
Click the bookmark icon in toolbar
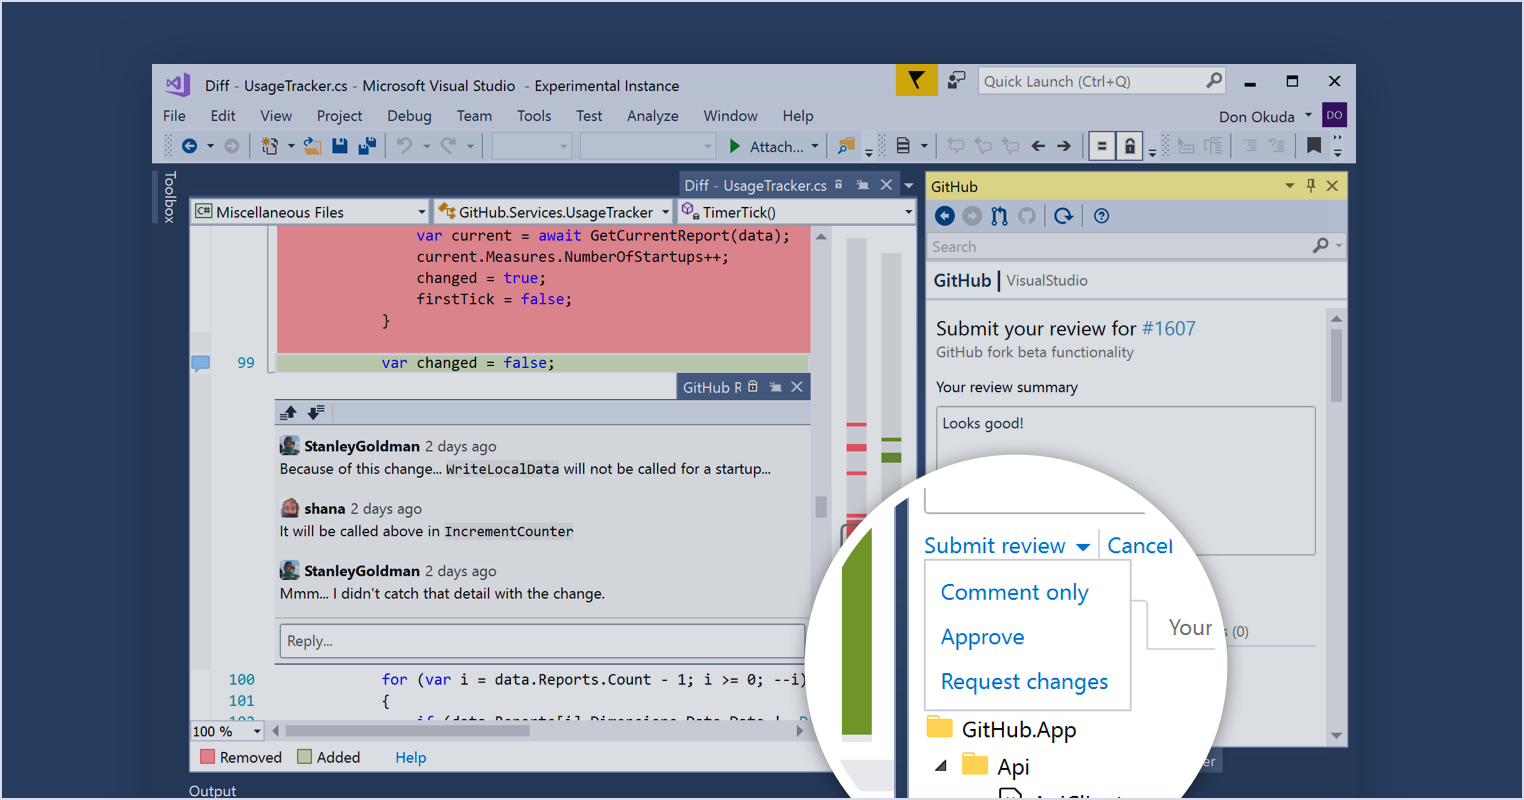point(1314,146)
